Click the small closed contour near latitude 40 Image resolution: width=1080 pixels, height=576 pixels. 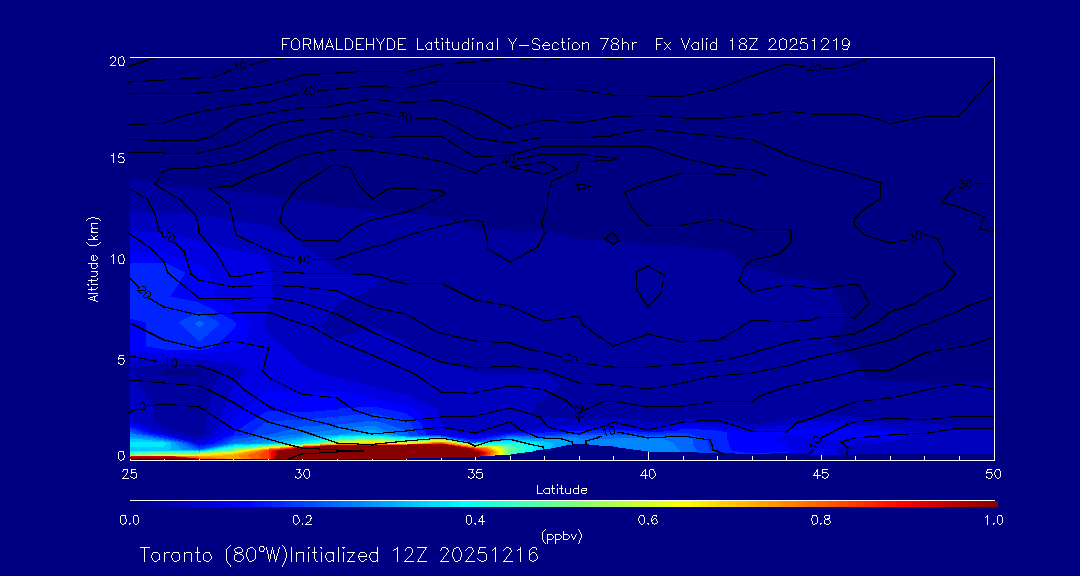pos(650,286)
